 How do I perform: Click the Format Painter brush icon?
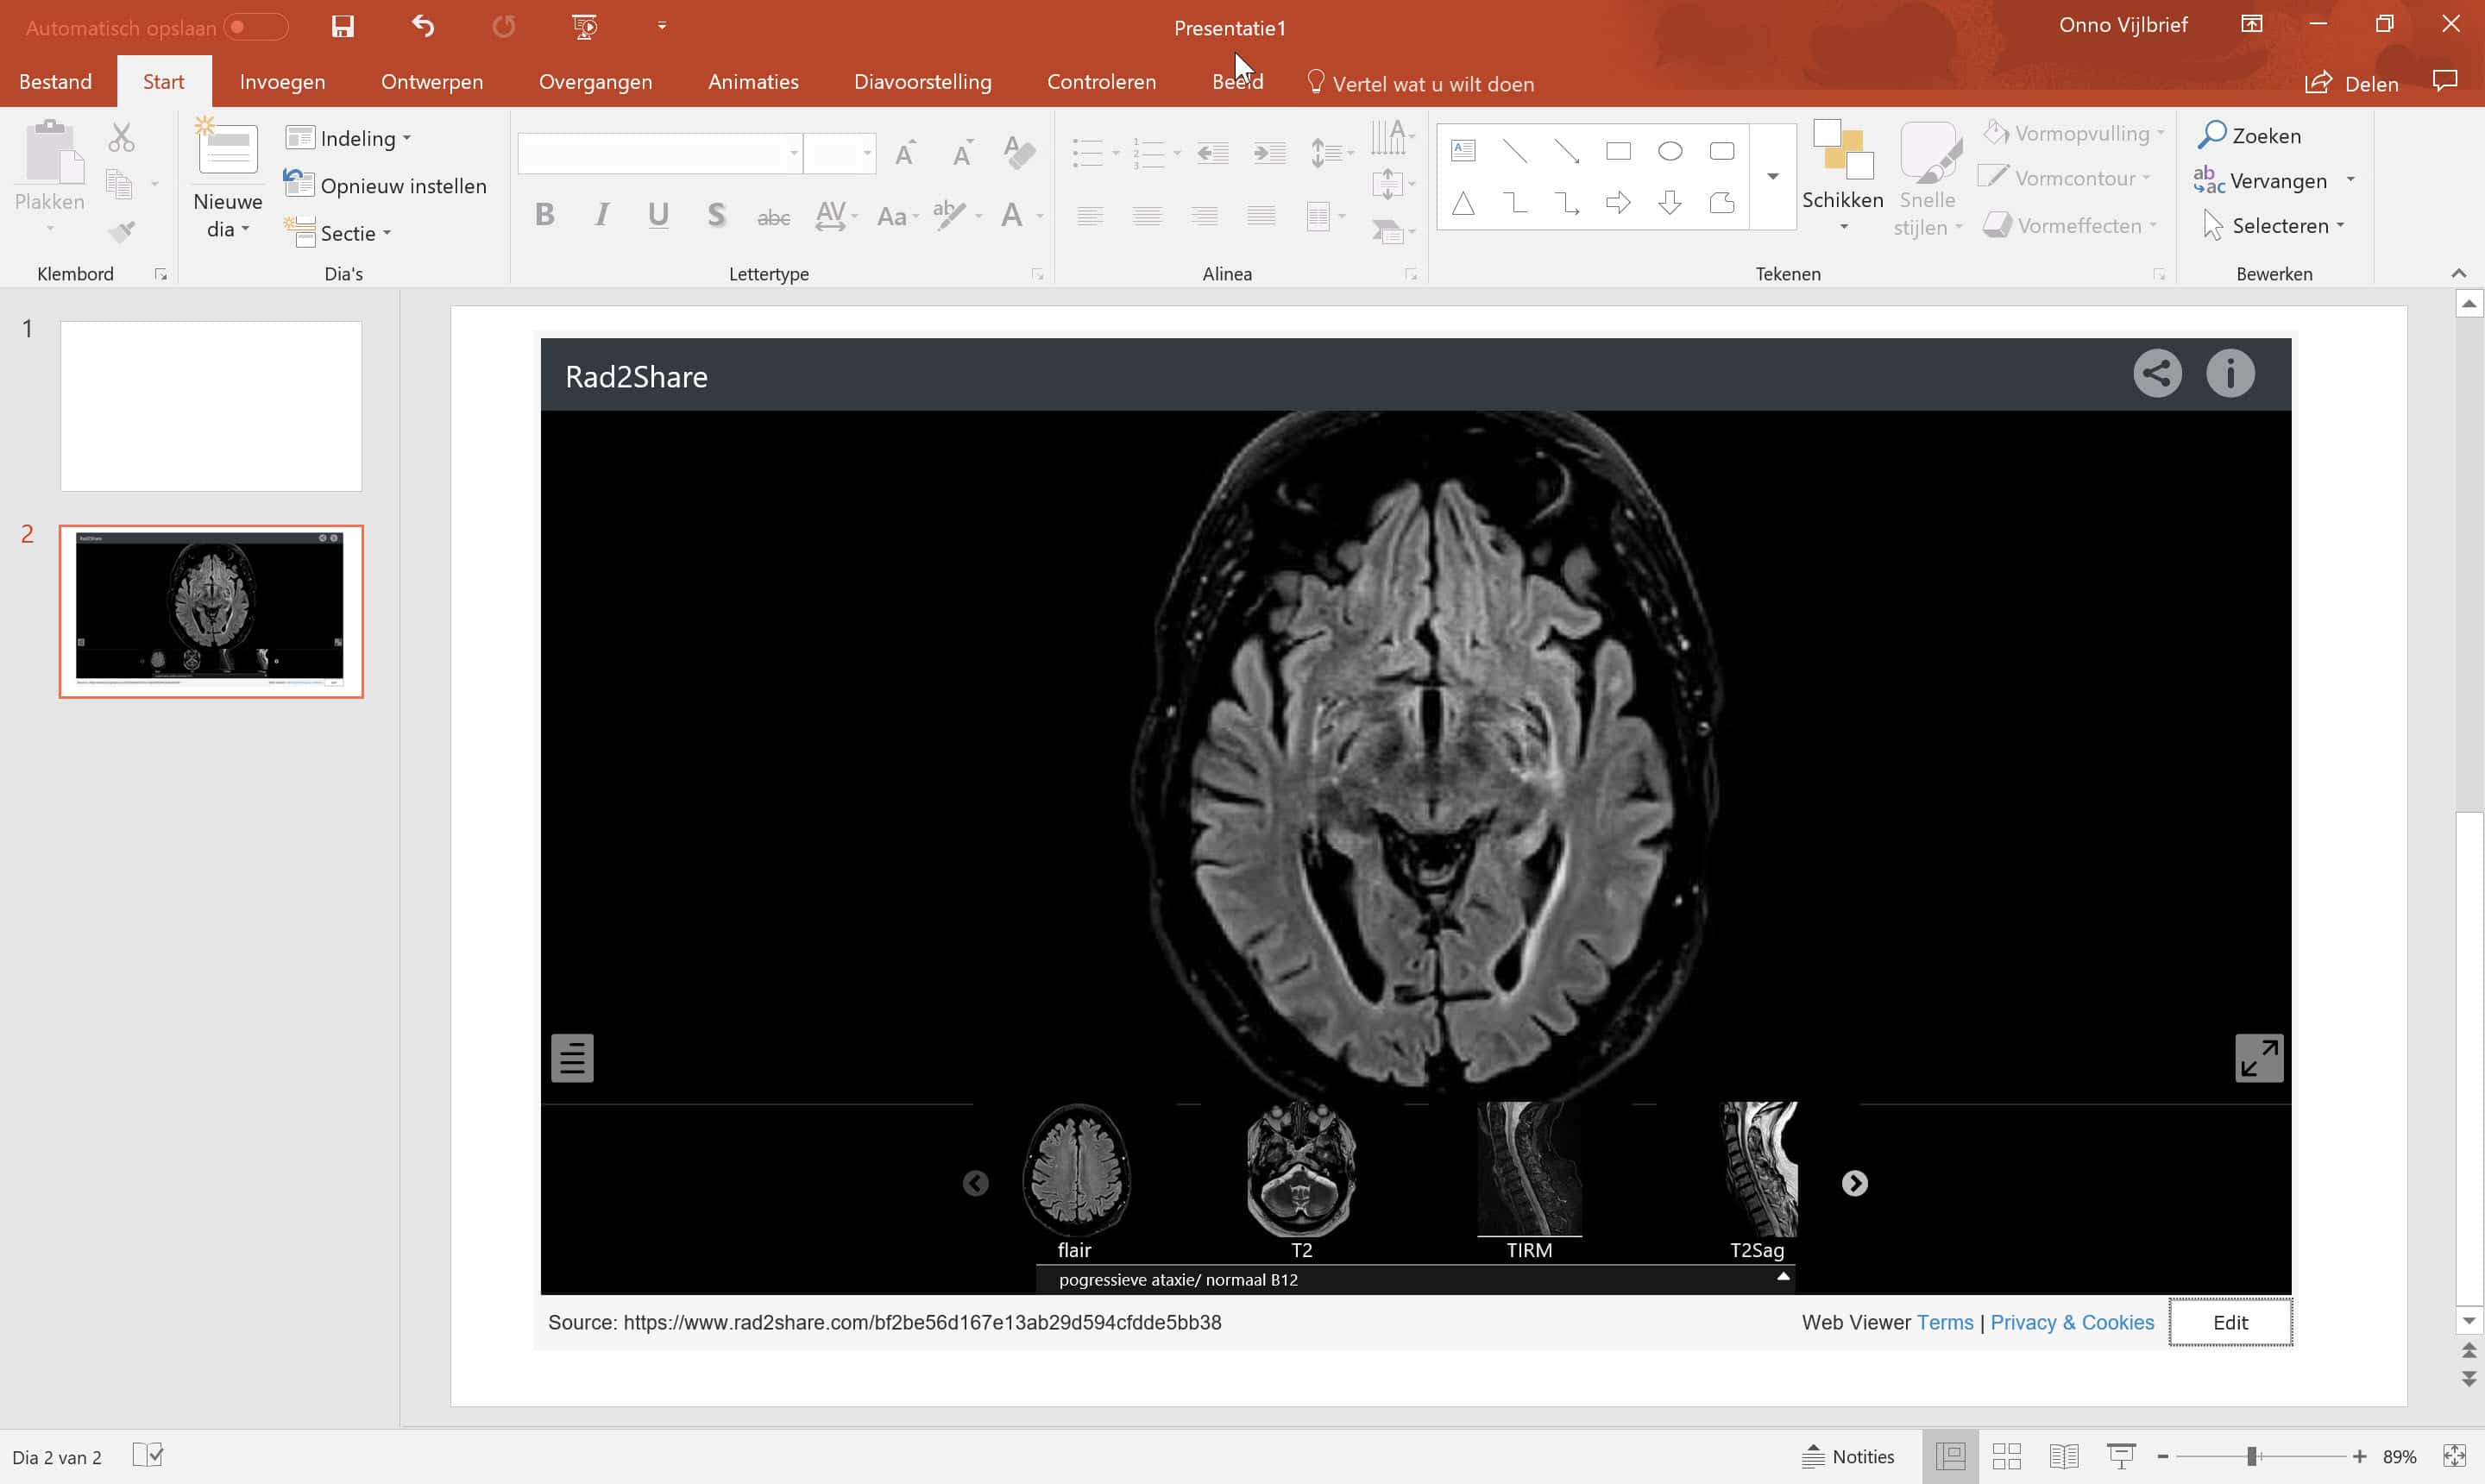click(121, 232)
